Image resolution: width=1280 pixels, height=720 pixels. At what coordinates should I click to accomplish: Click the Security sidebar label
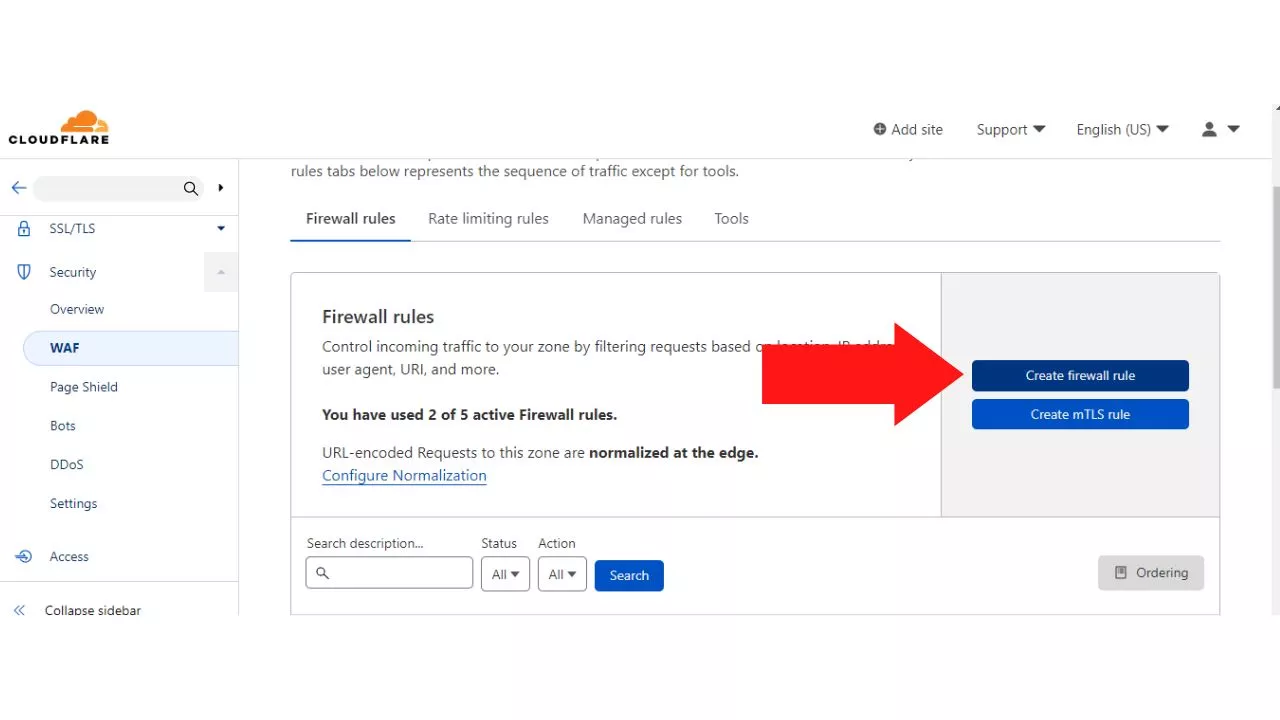[73, 272]
